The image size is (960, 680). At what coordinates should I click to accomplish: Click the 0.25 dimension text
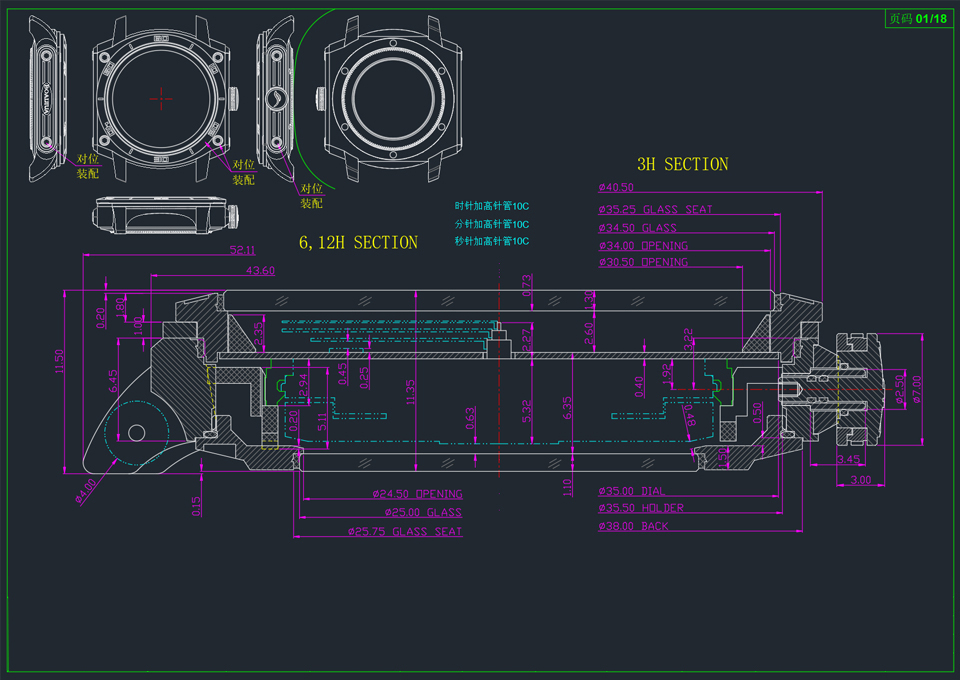[x=364, y=378]
